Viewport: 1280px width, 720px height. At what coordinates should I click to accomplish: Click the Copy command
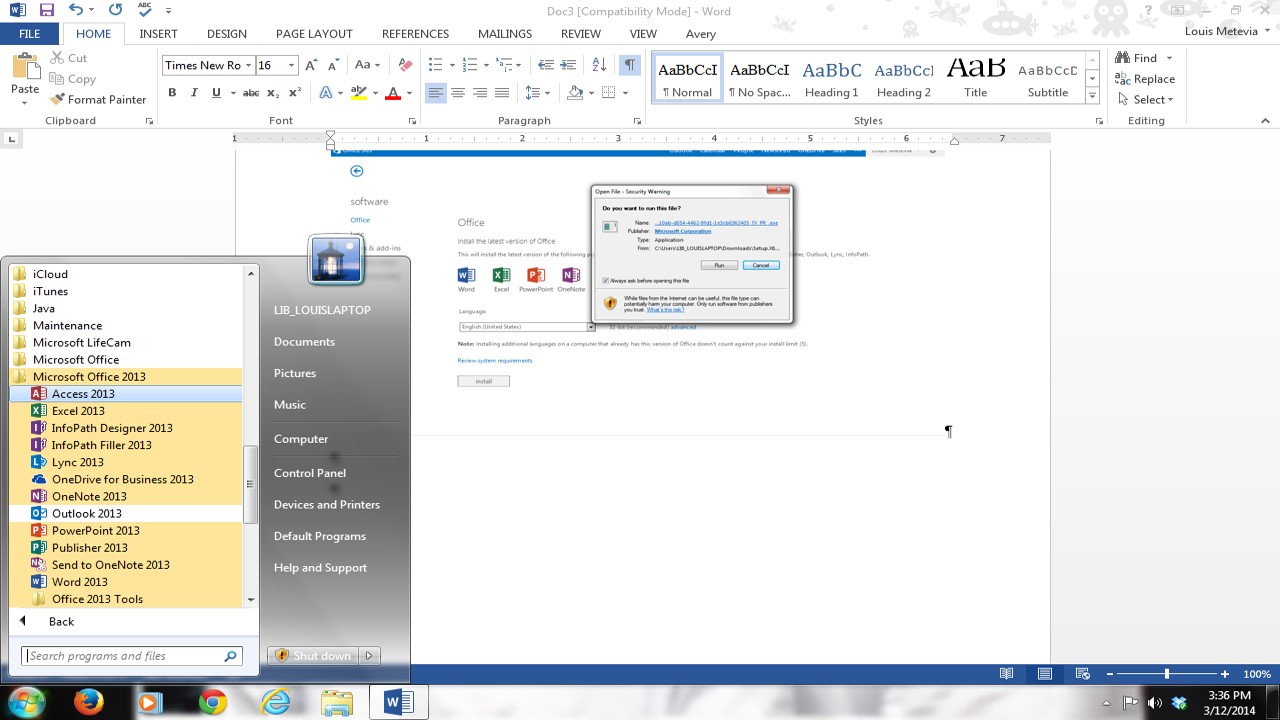73,79
